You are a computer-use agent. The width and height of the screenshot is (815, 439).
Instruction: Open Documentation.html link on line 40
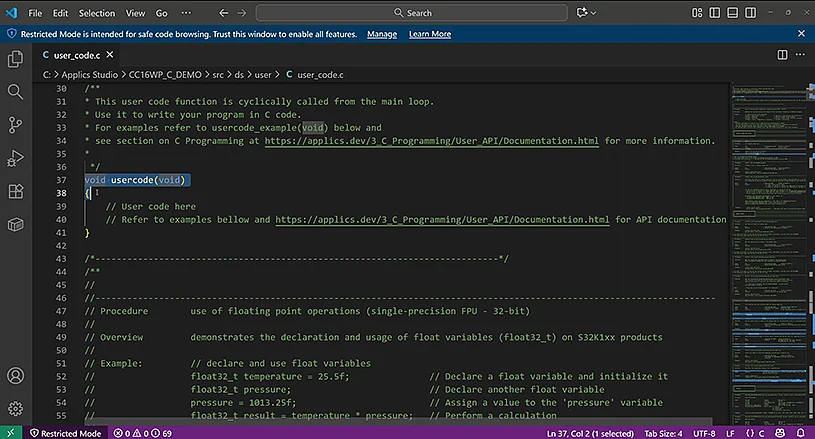point(442,220)
